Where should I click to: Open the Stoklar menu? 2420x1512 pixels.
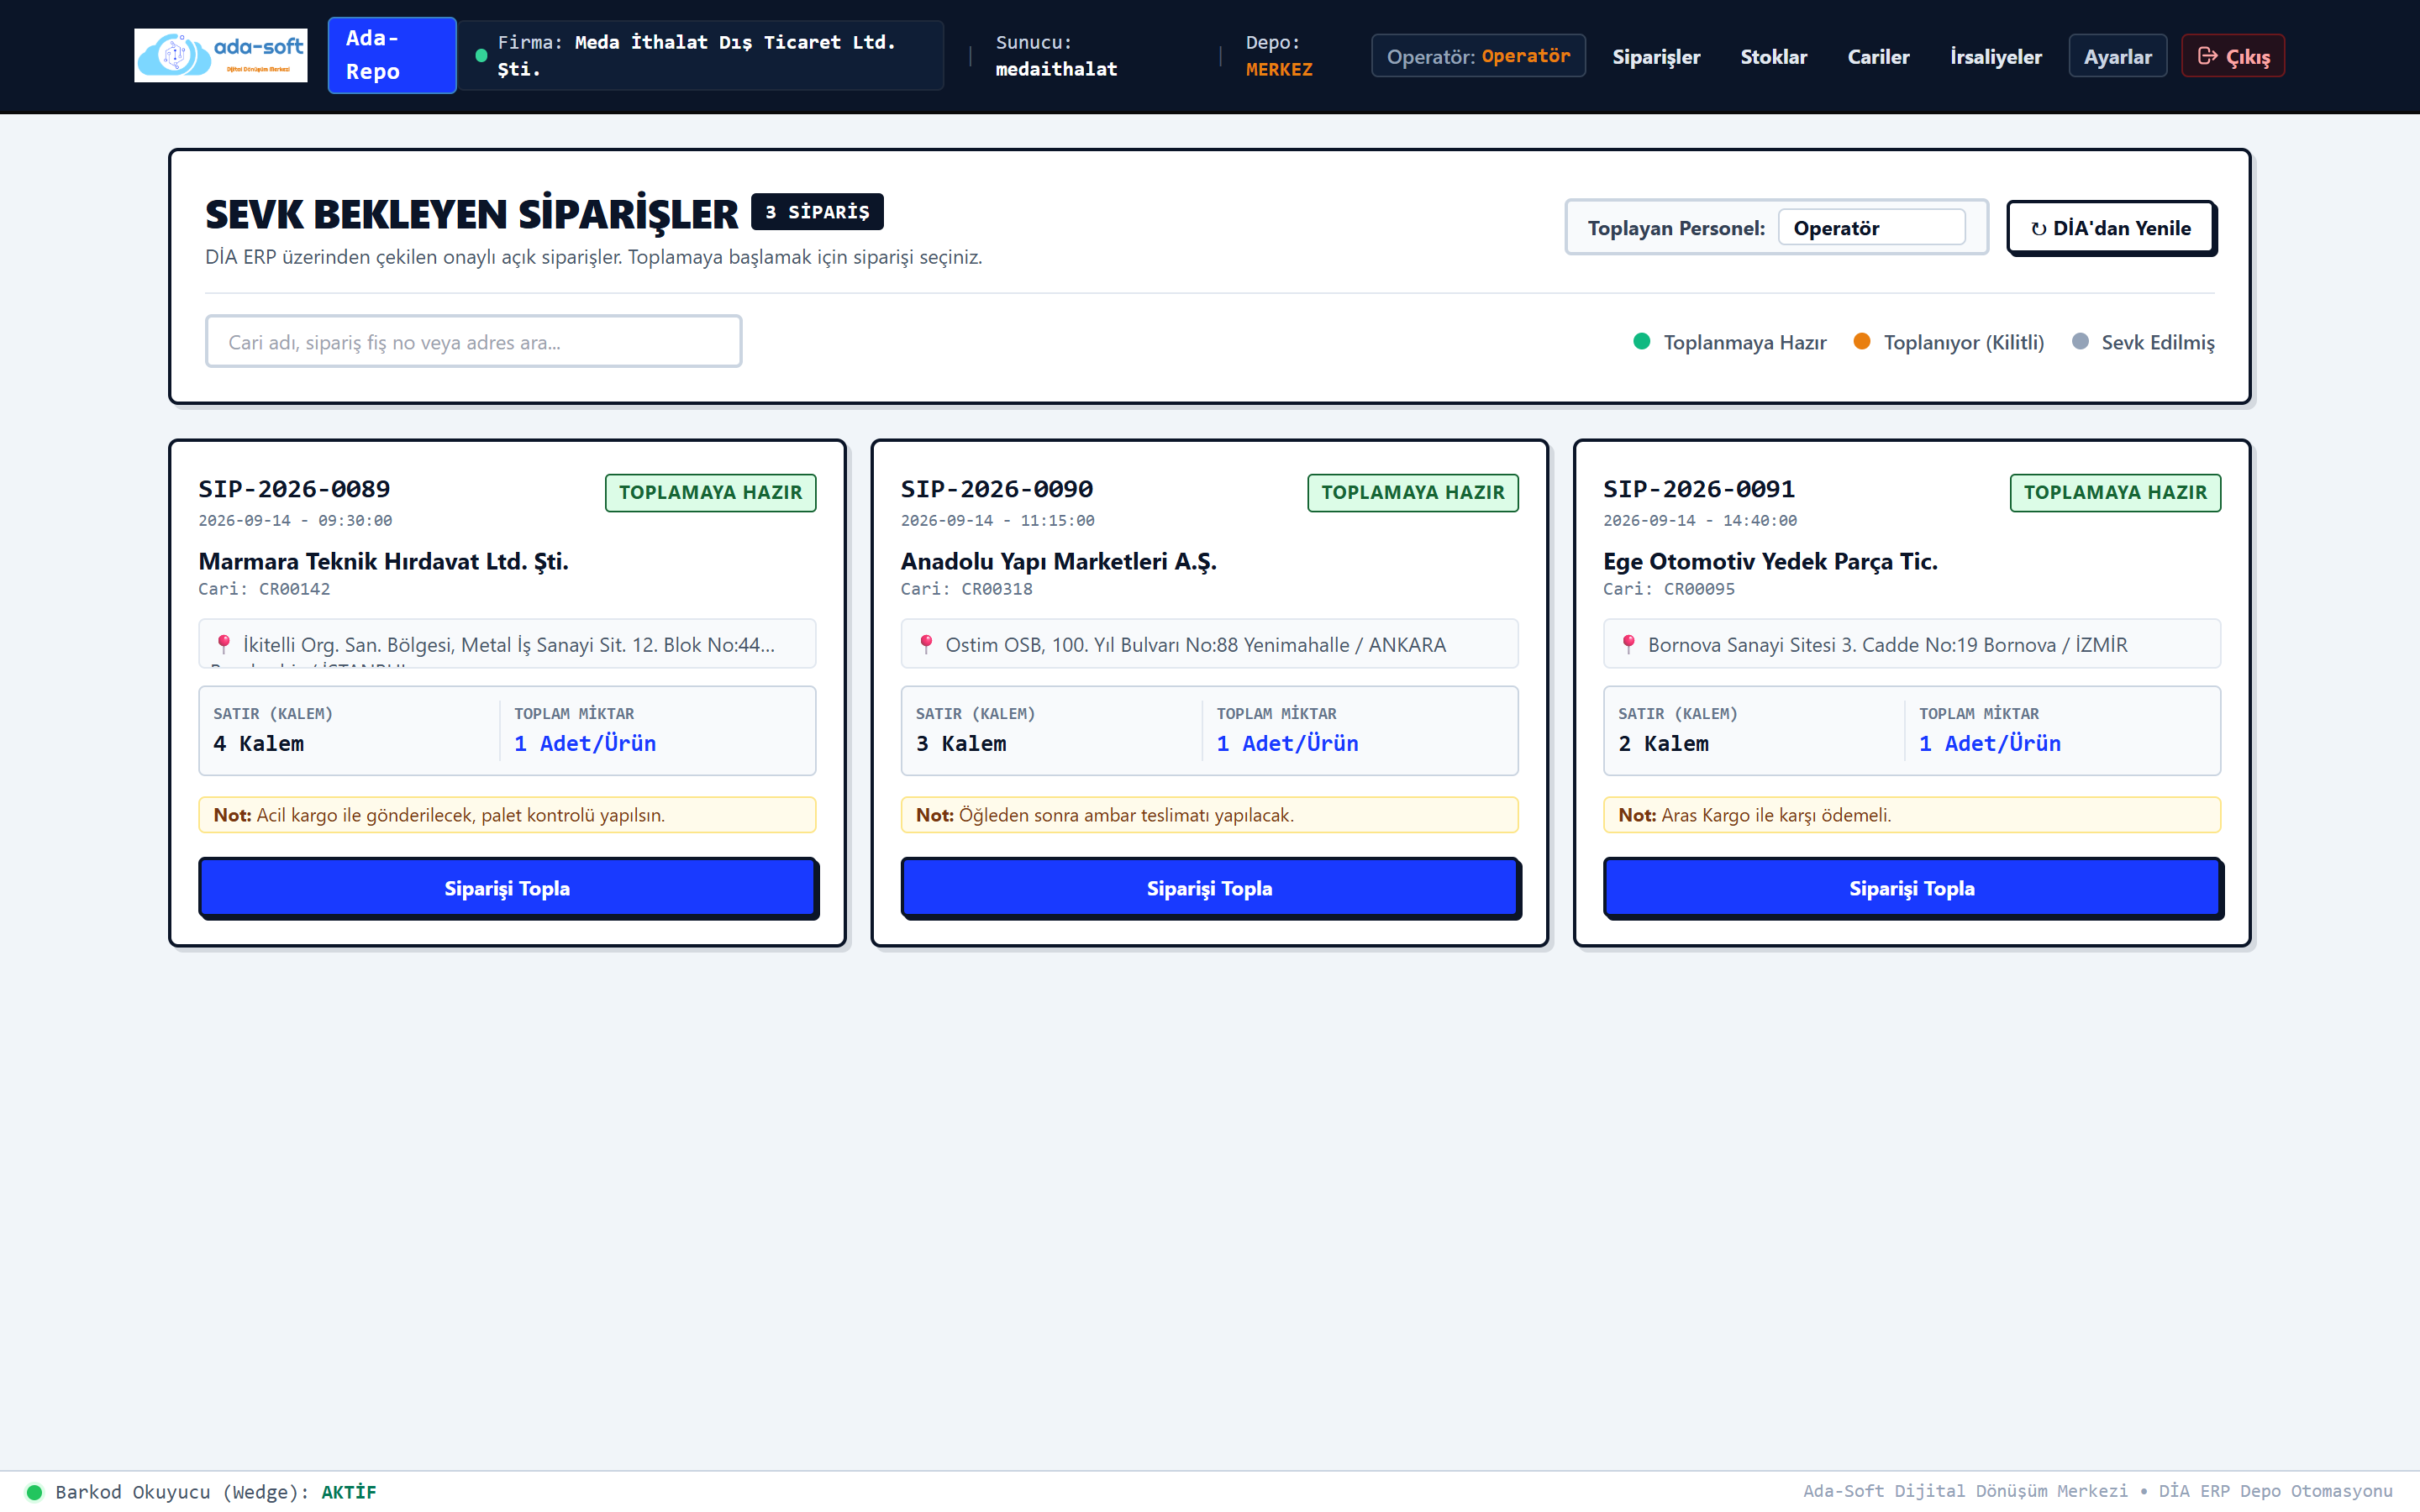[1773, 56]
